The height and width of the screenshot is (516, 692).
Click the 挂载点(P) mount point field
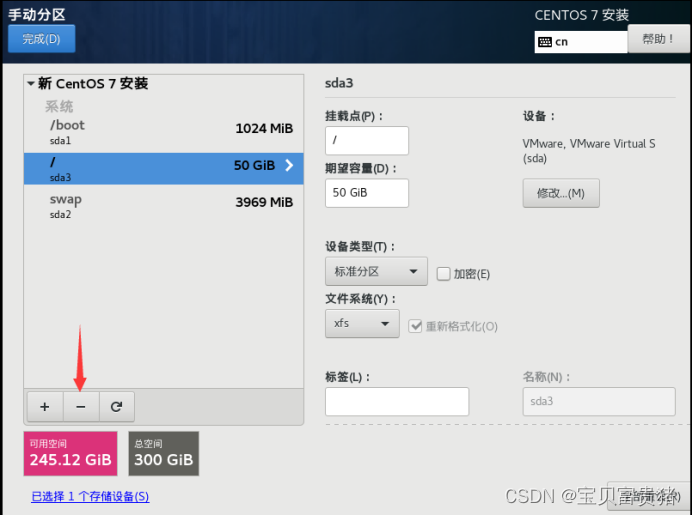tap(367, 140)
